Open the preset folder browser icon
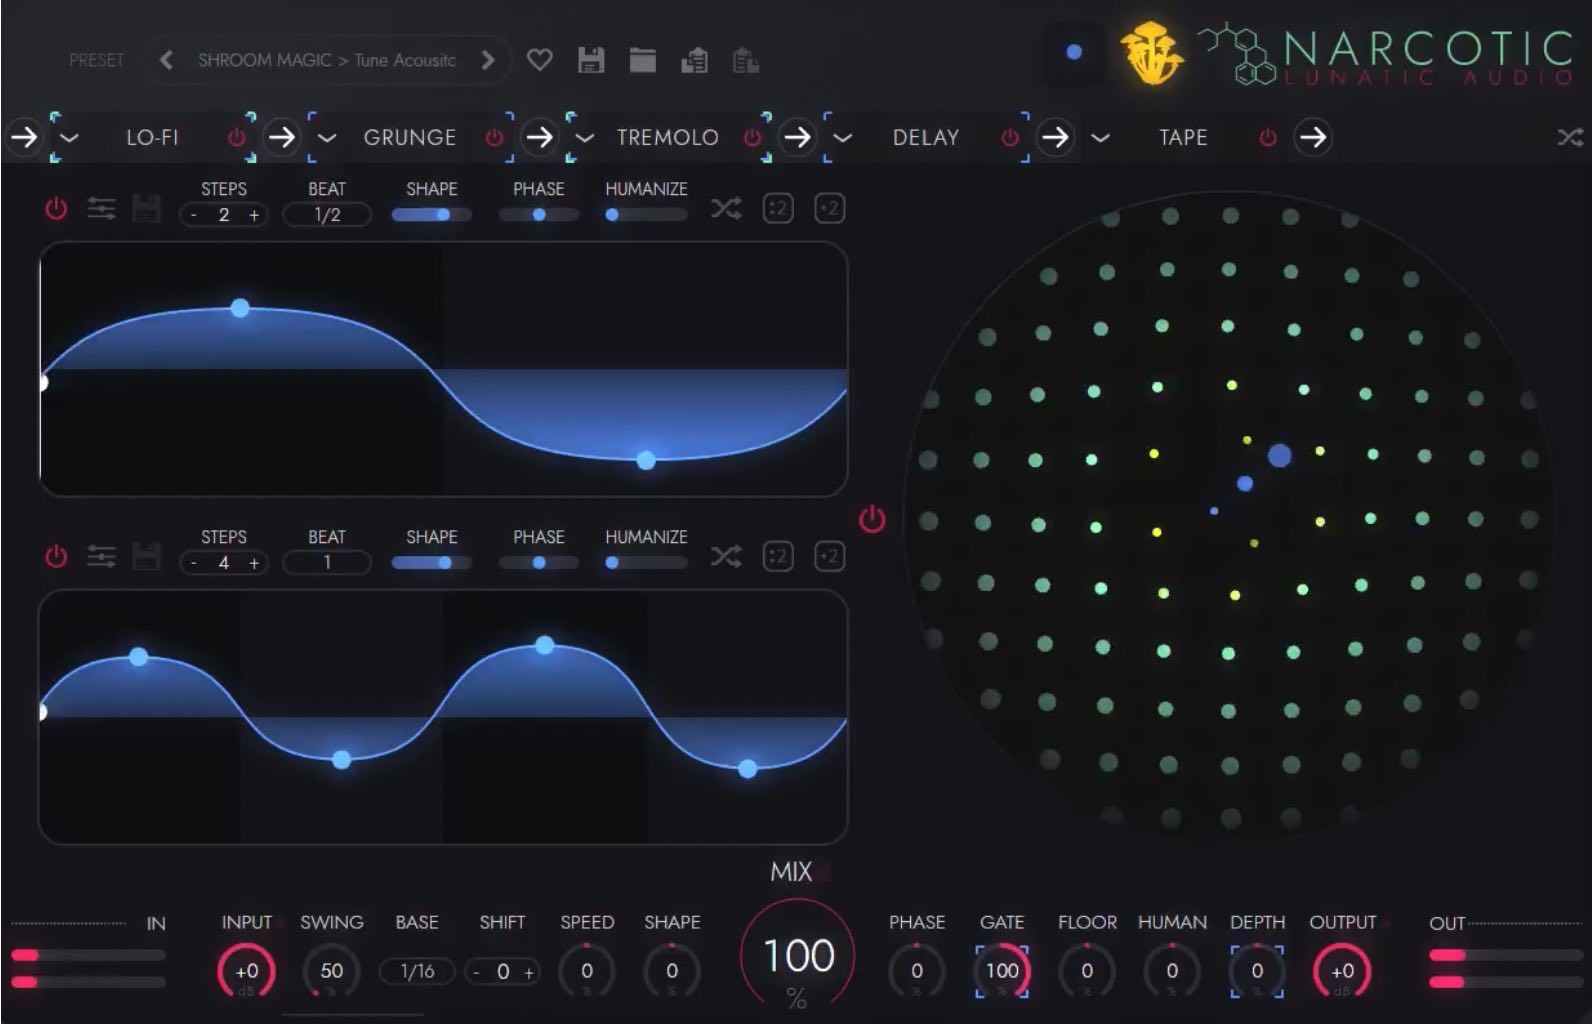 pos(642,60)
